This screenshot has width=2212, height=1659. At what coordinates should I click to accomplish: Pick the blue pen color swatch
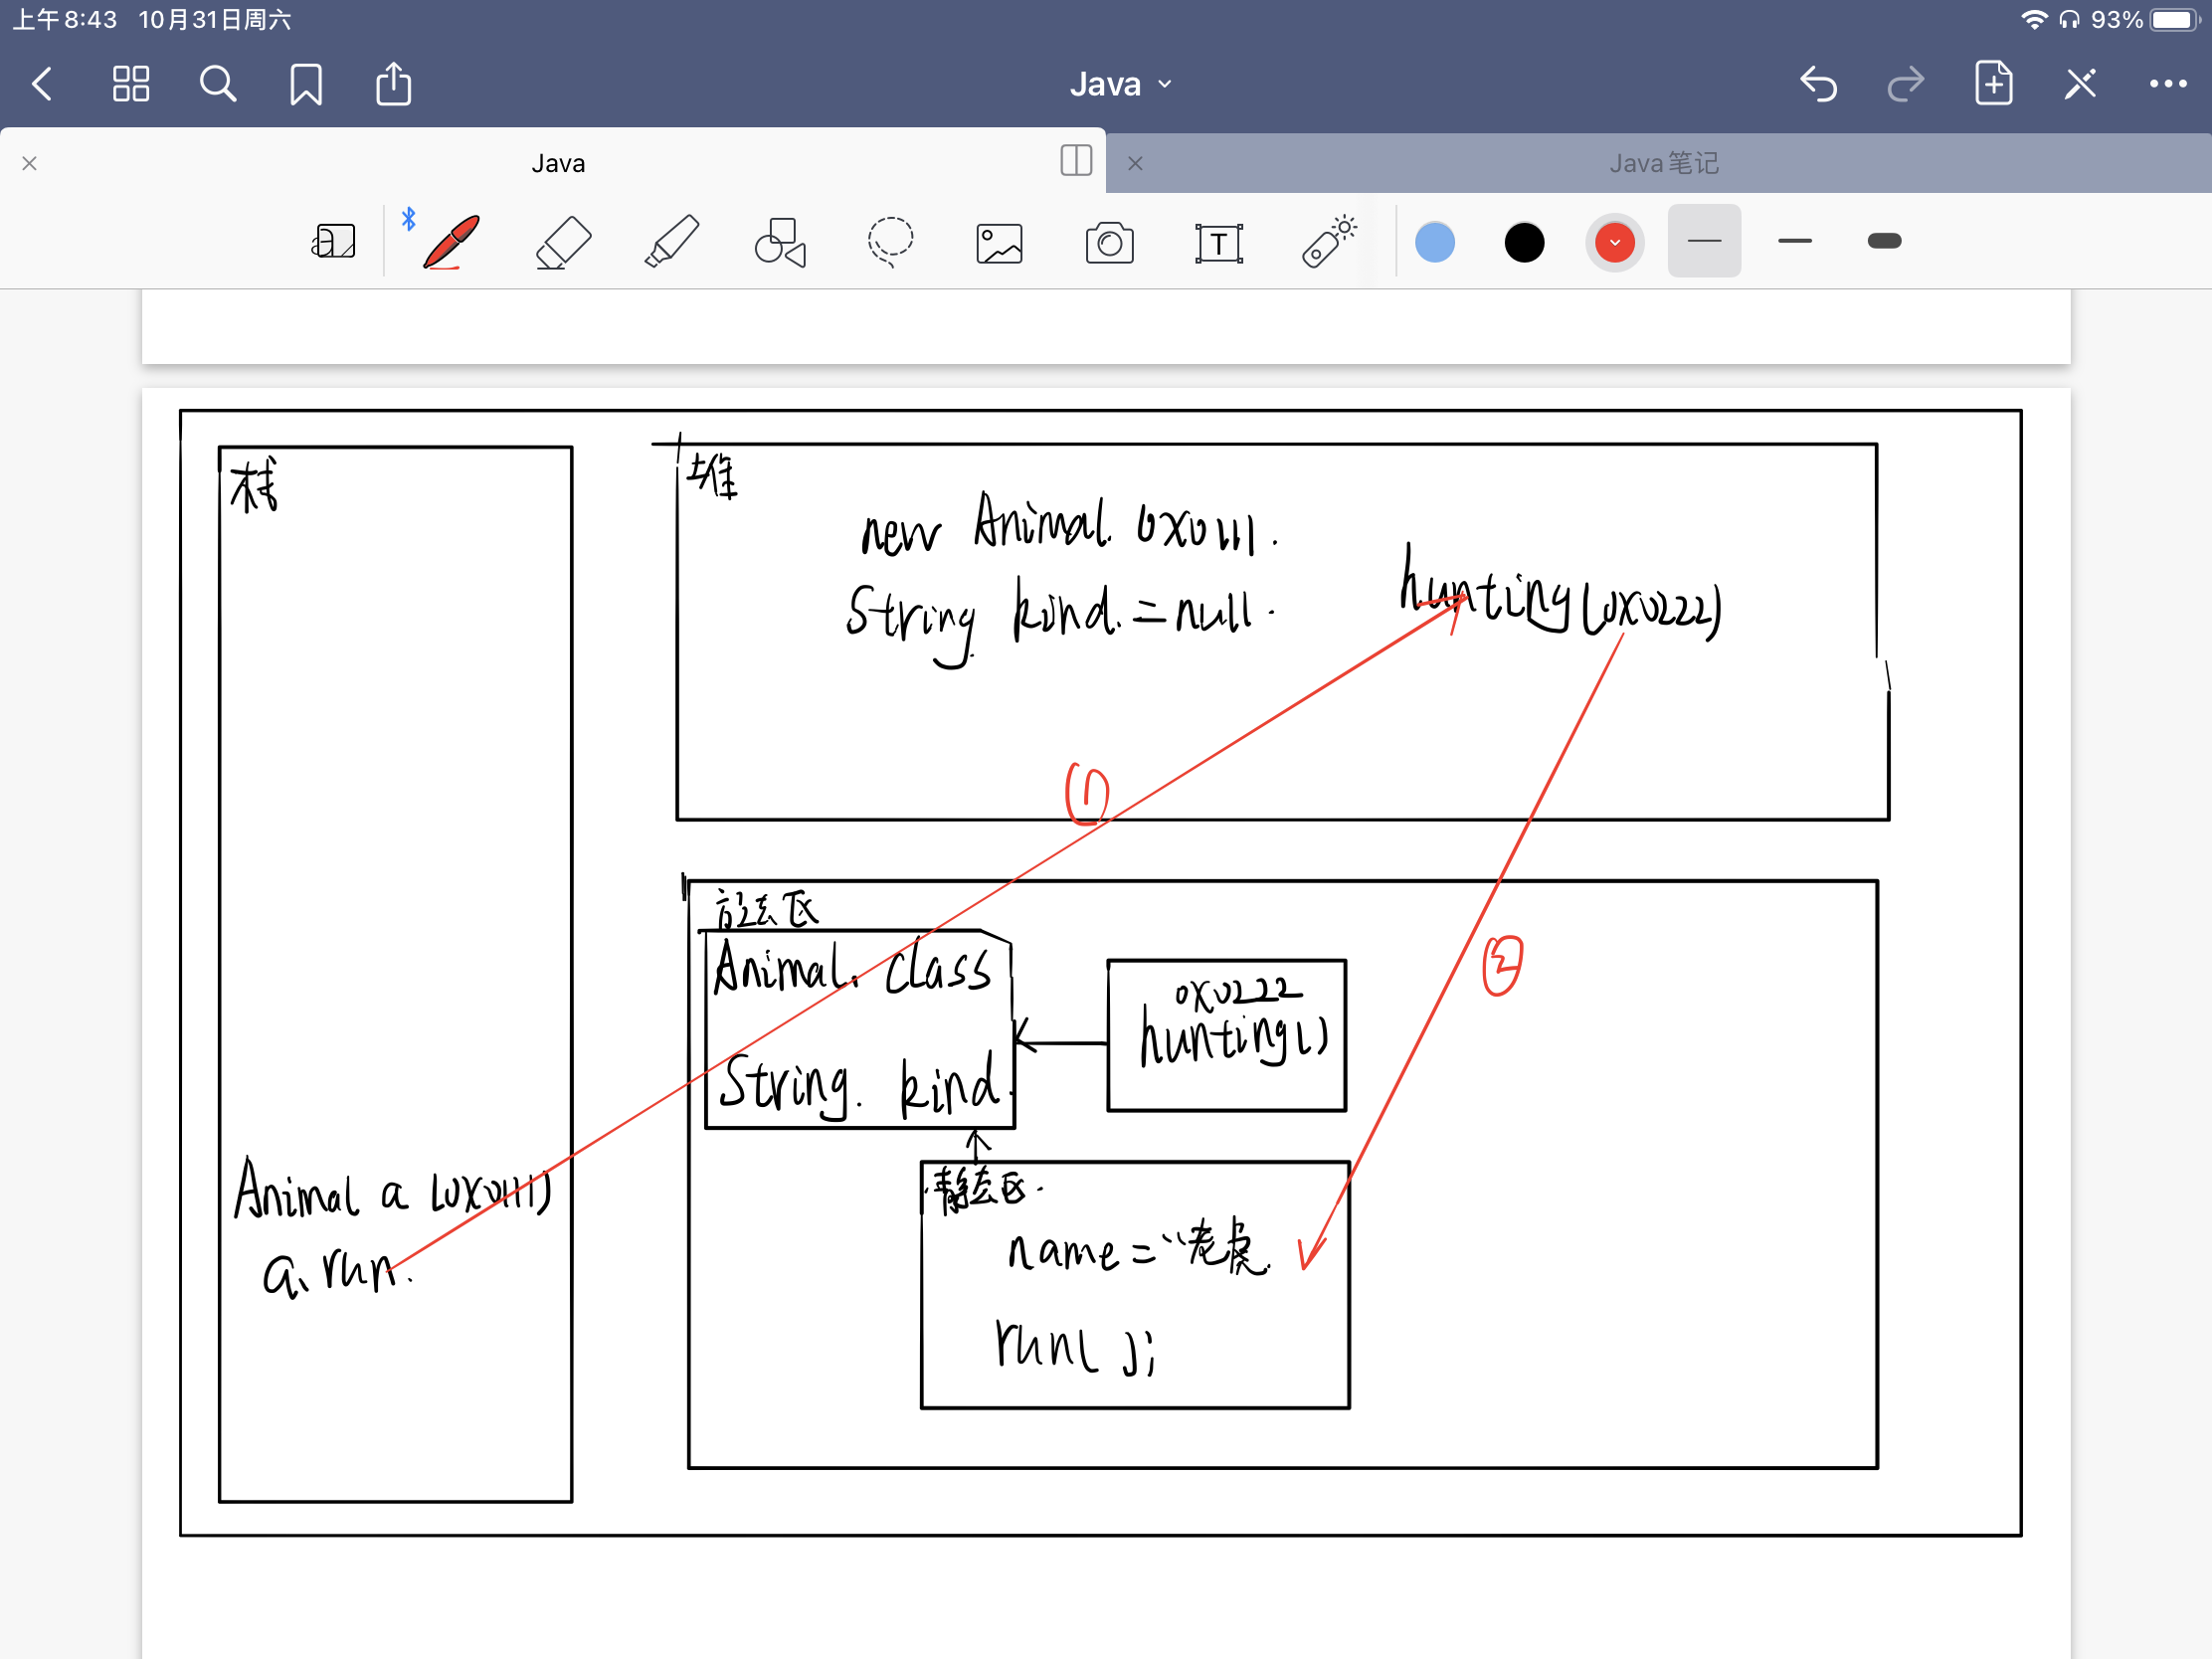tap(1434, 242)
